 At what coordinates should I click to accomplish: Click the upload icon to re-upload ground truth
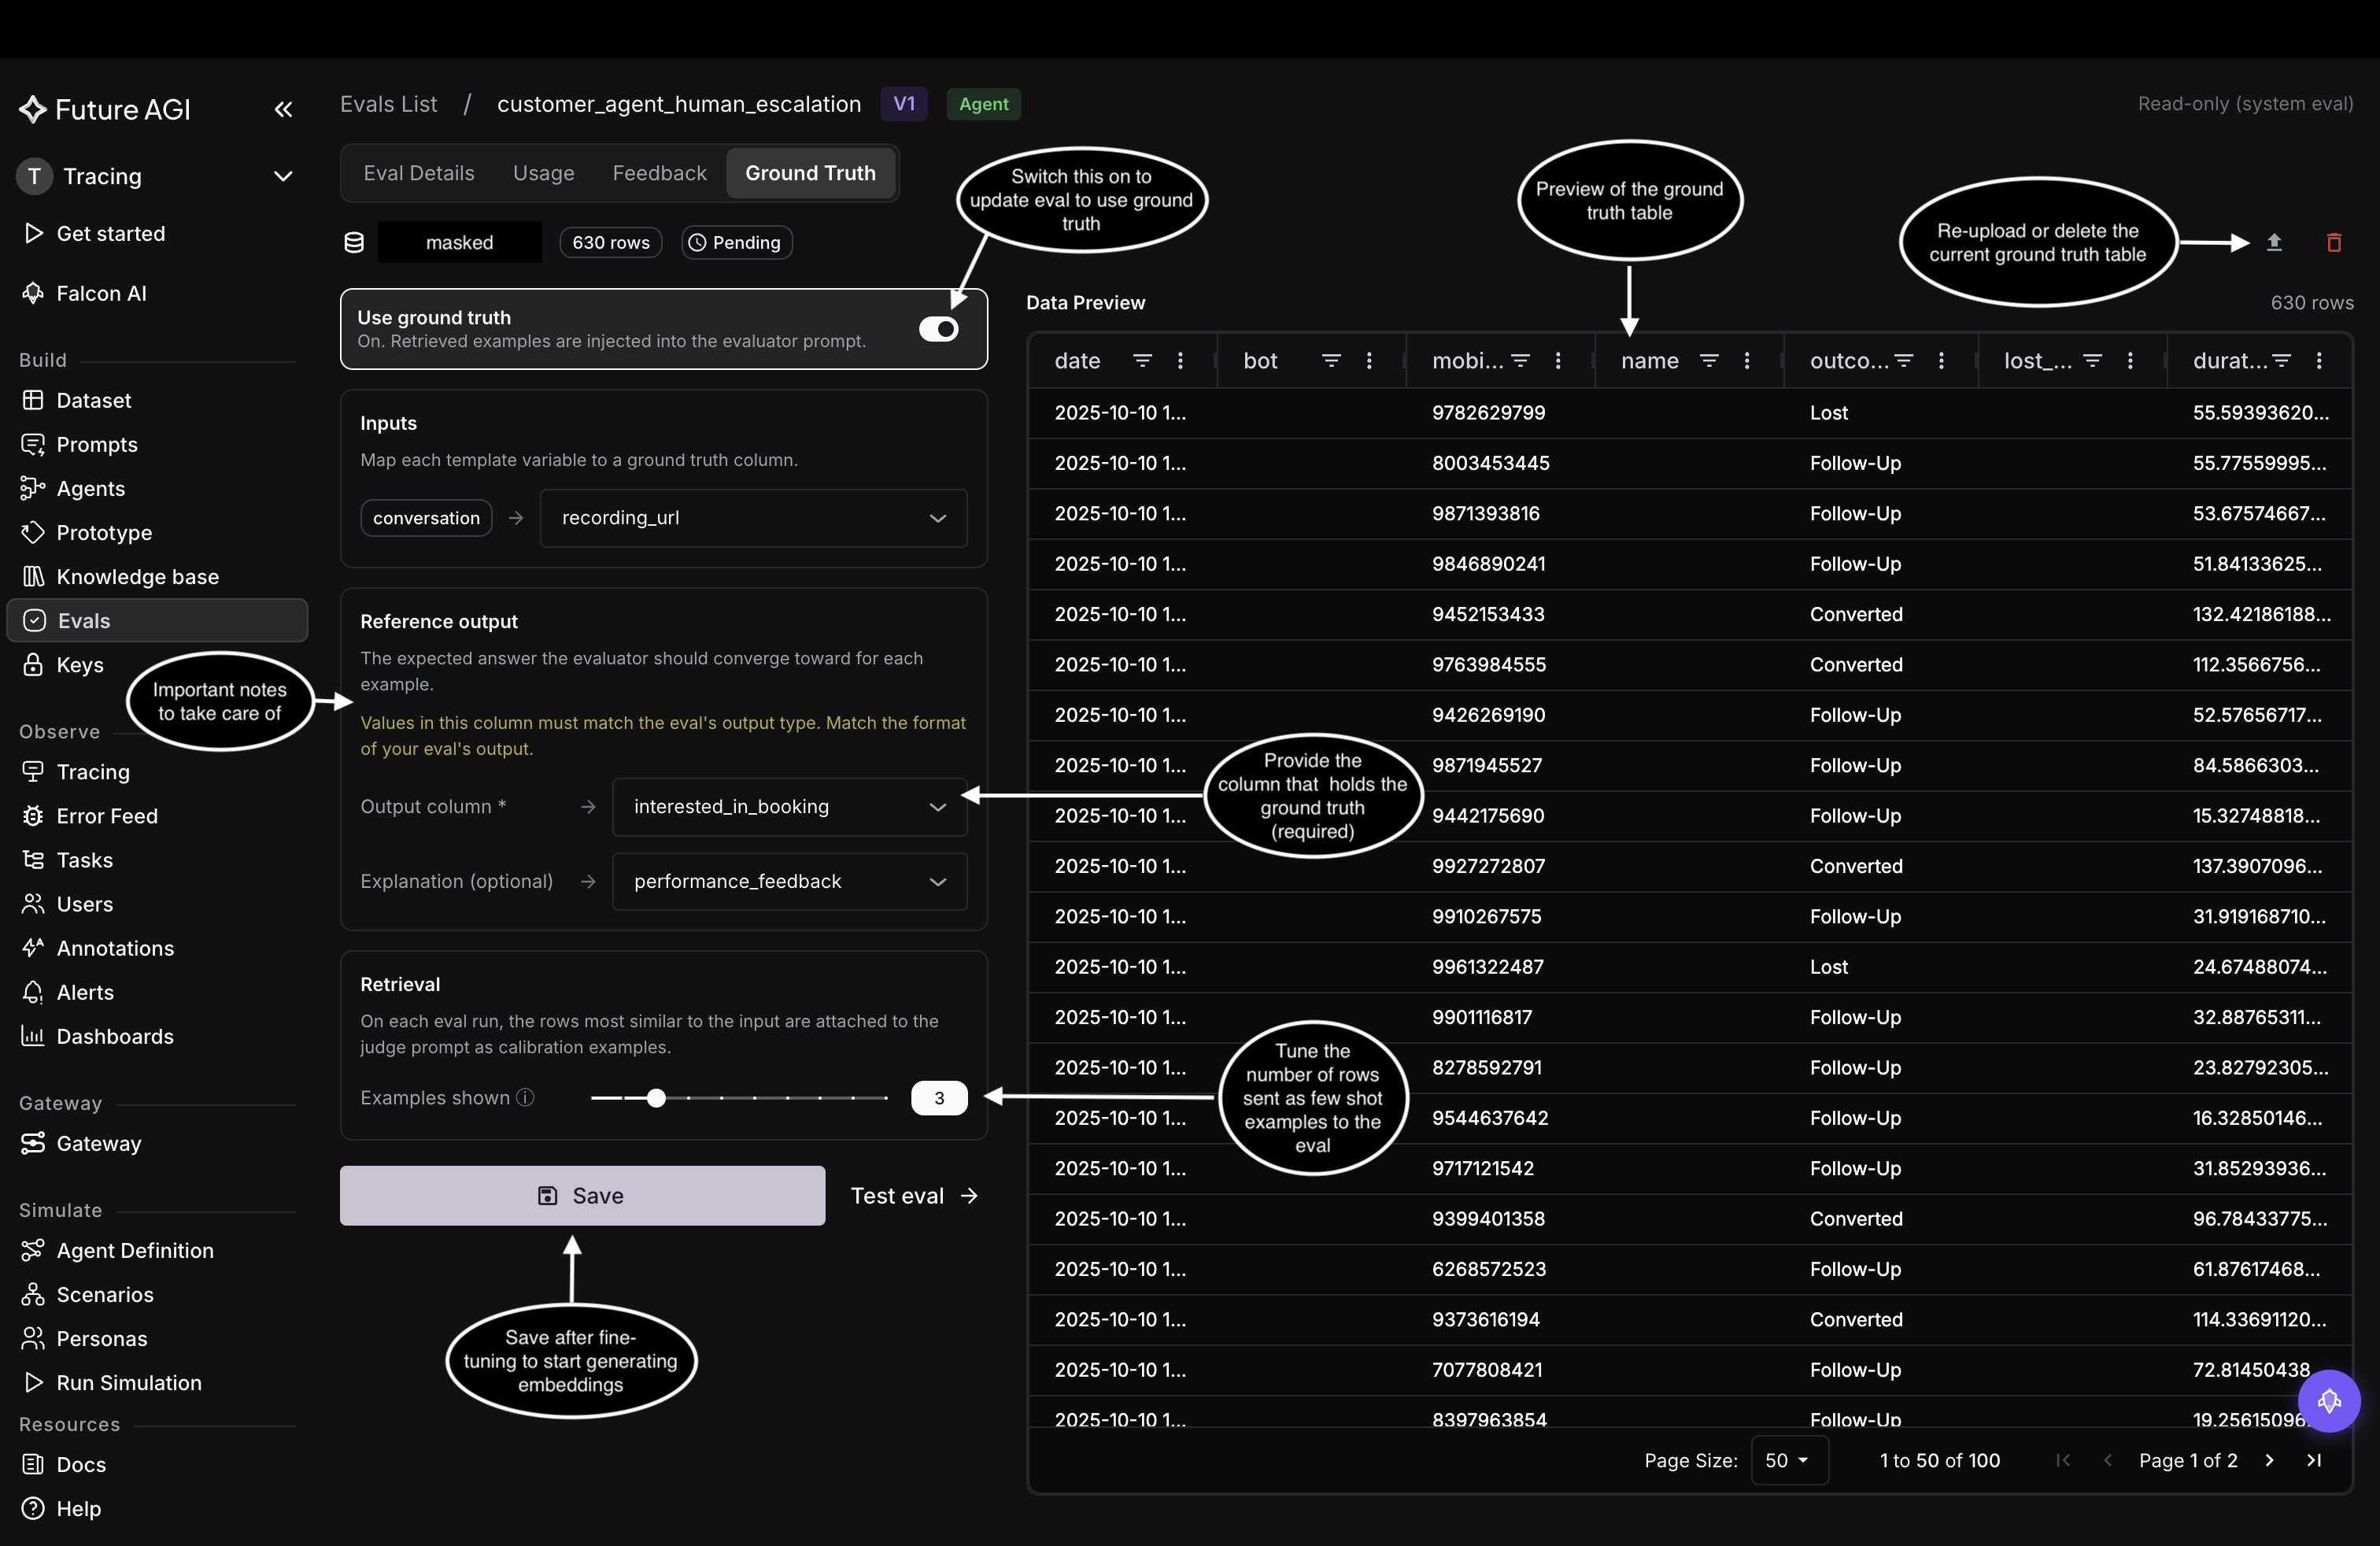click(x=2274, y=242)
